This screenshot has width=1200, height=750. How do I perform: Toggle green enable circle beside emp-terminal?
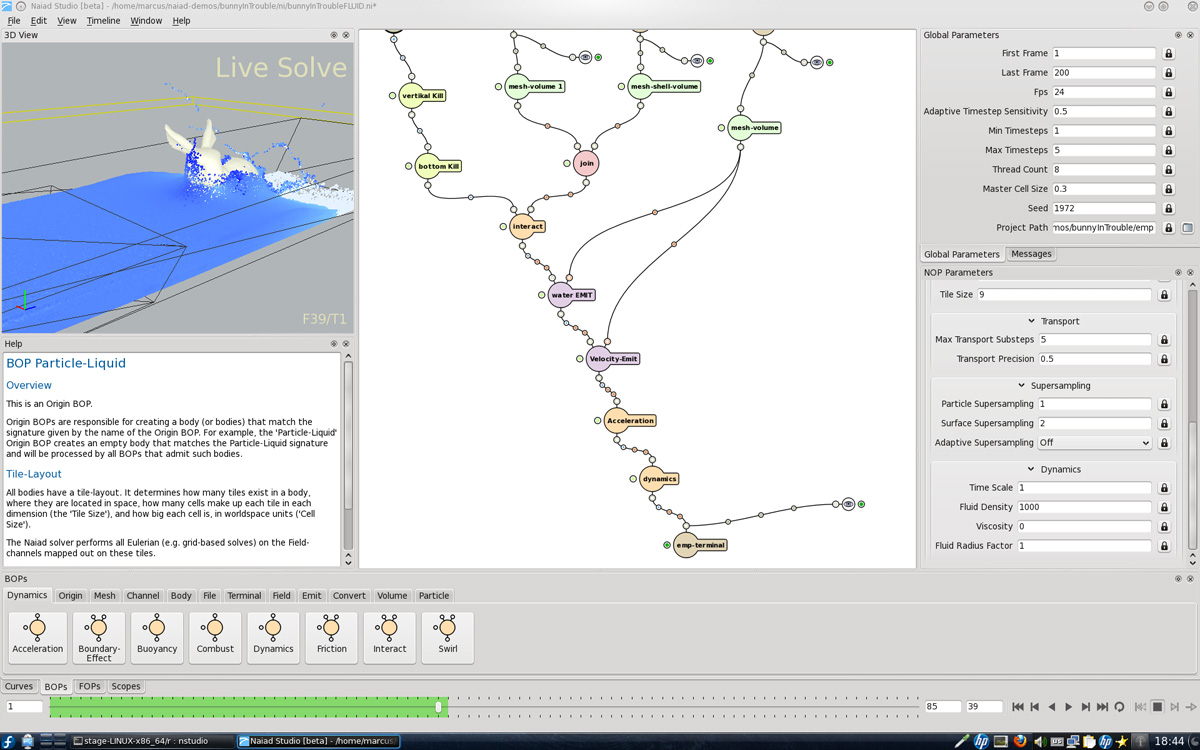coord(667,545)
